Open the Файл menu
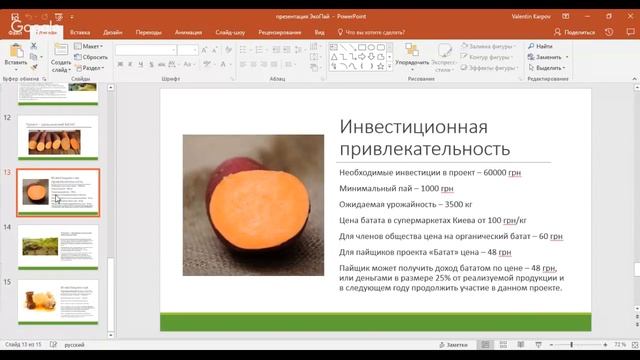Screen dimensions: 640x360 [x=15, y=32]
